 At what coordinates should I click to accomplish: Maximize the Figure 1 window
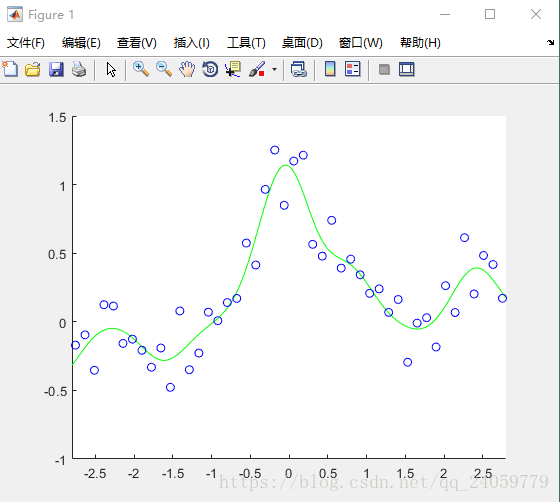coord(490,14)
